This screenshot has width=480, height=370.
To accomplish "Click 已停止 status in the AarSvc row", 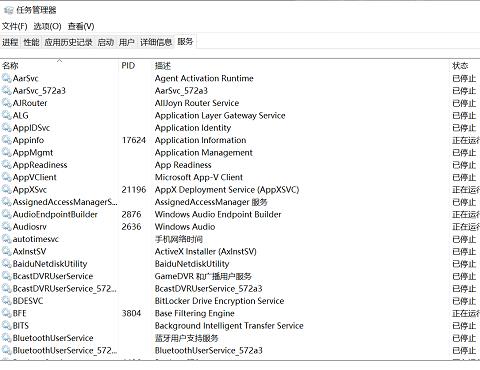I will 464,78.
